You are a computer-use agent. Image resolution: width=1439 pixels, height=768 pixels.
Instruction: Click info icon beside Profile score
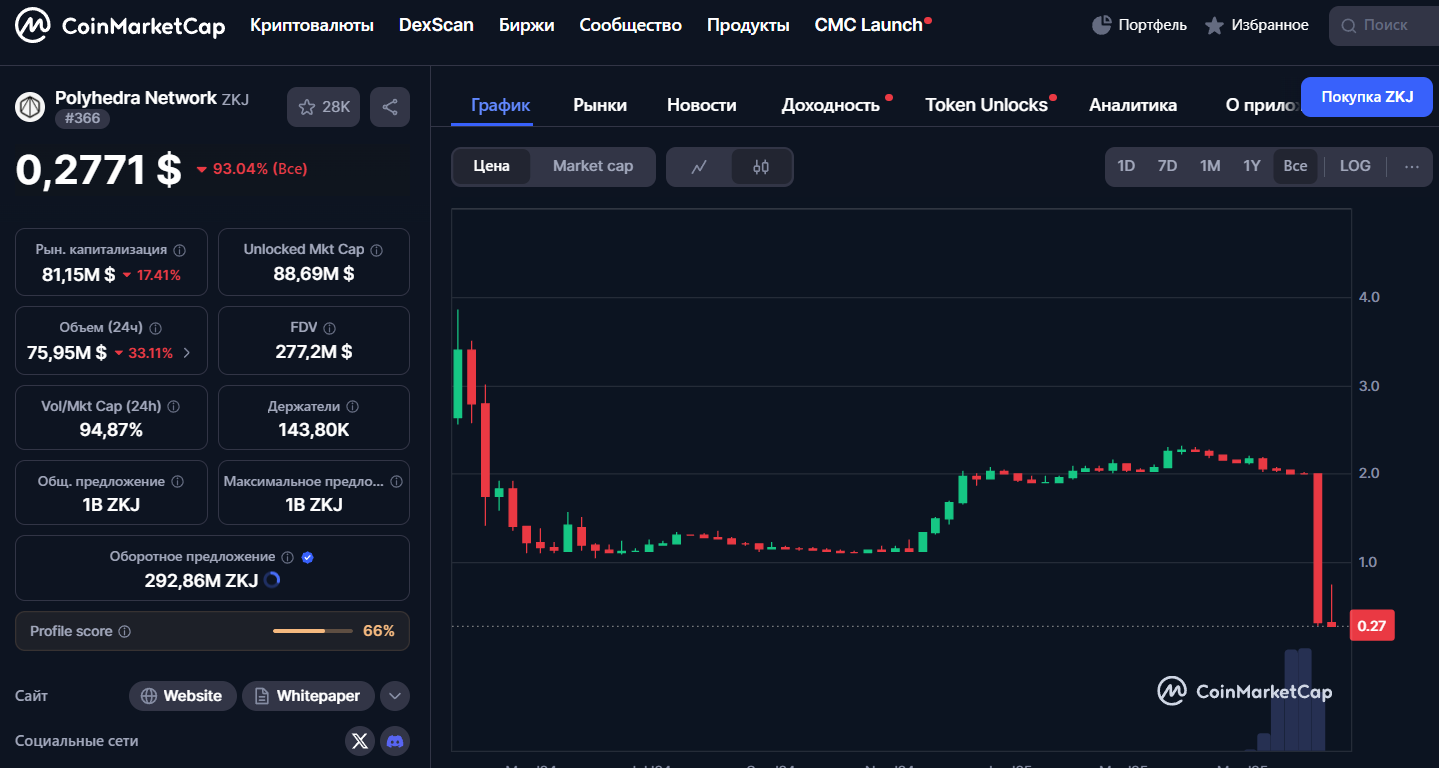125,632
